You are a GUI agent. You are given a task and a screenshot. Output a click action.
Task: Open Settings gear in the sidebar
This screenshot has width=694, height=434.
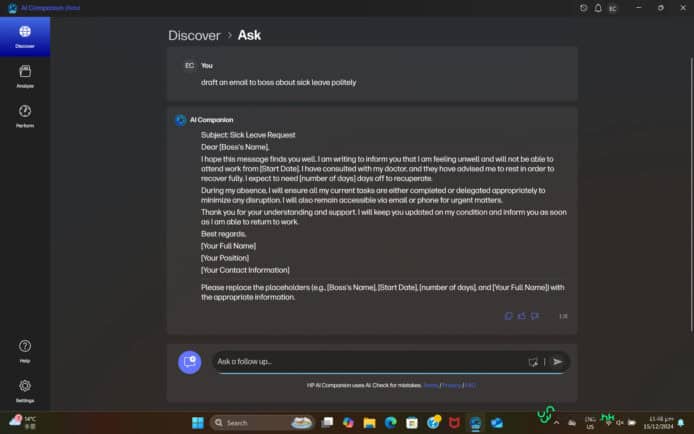click(x=25, y=391)
